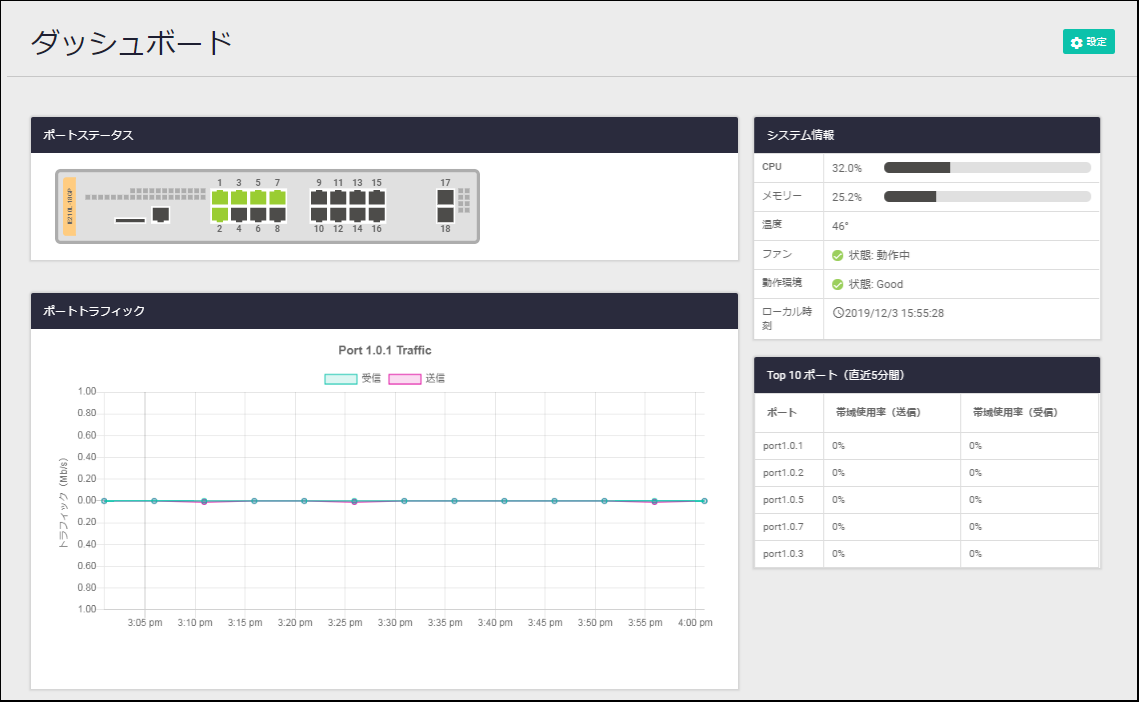Click the console port on the switch

pos(160,215)
